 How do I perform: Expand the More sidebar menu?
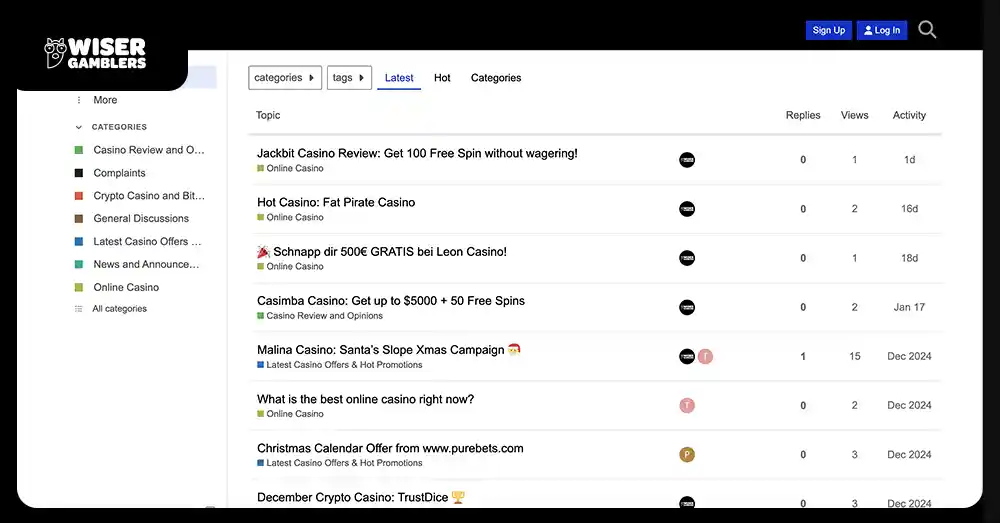[x=105, y=100]
